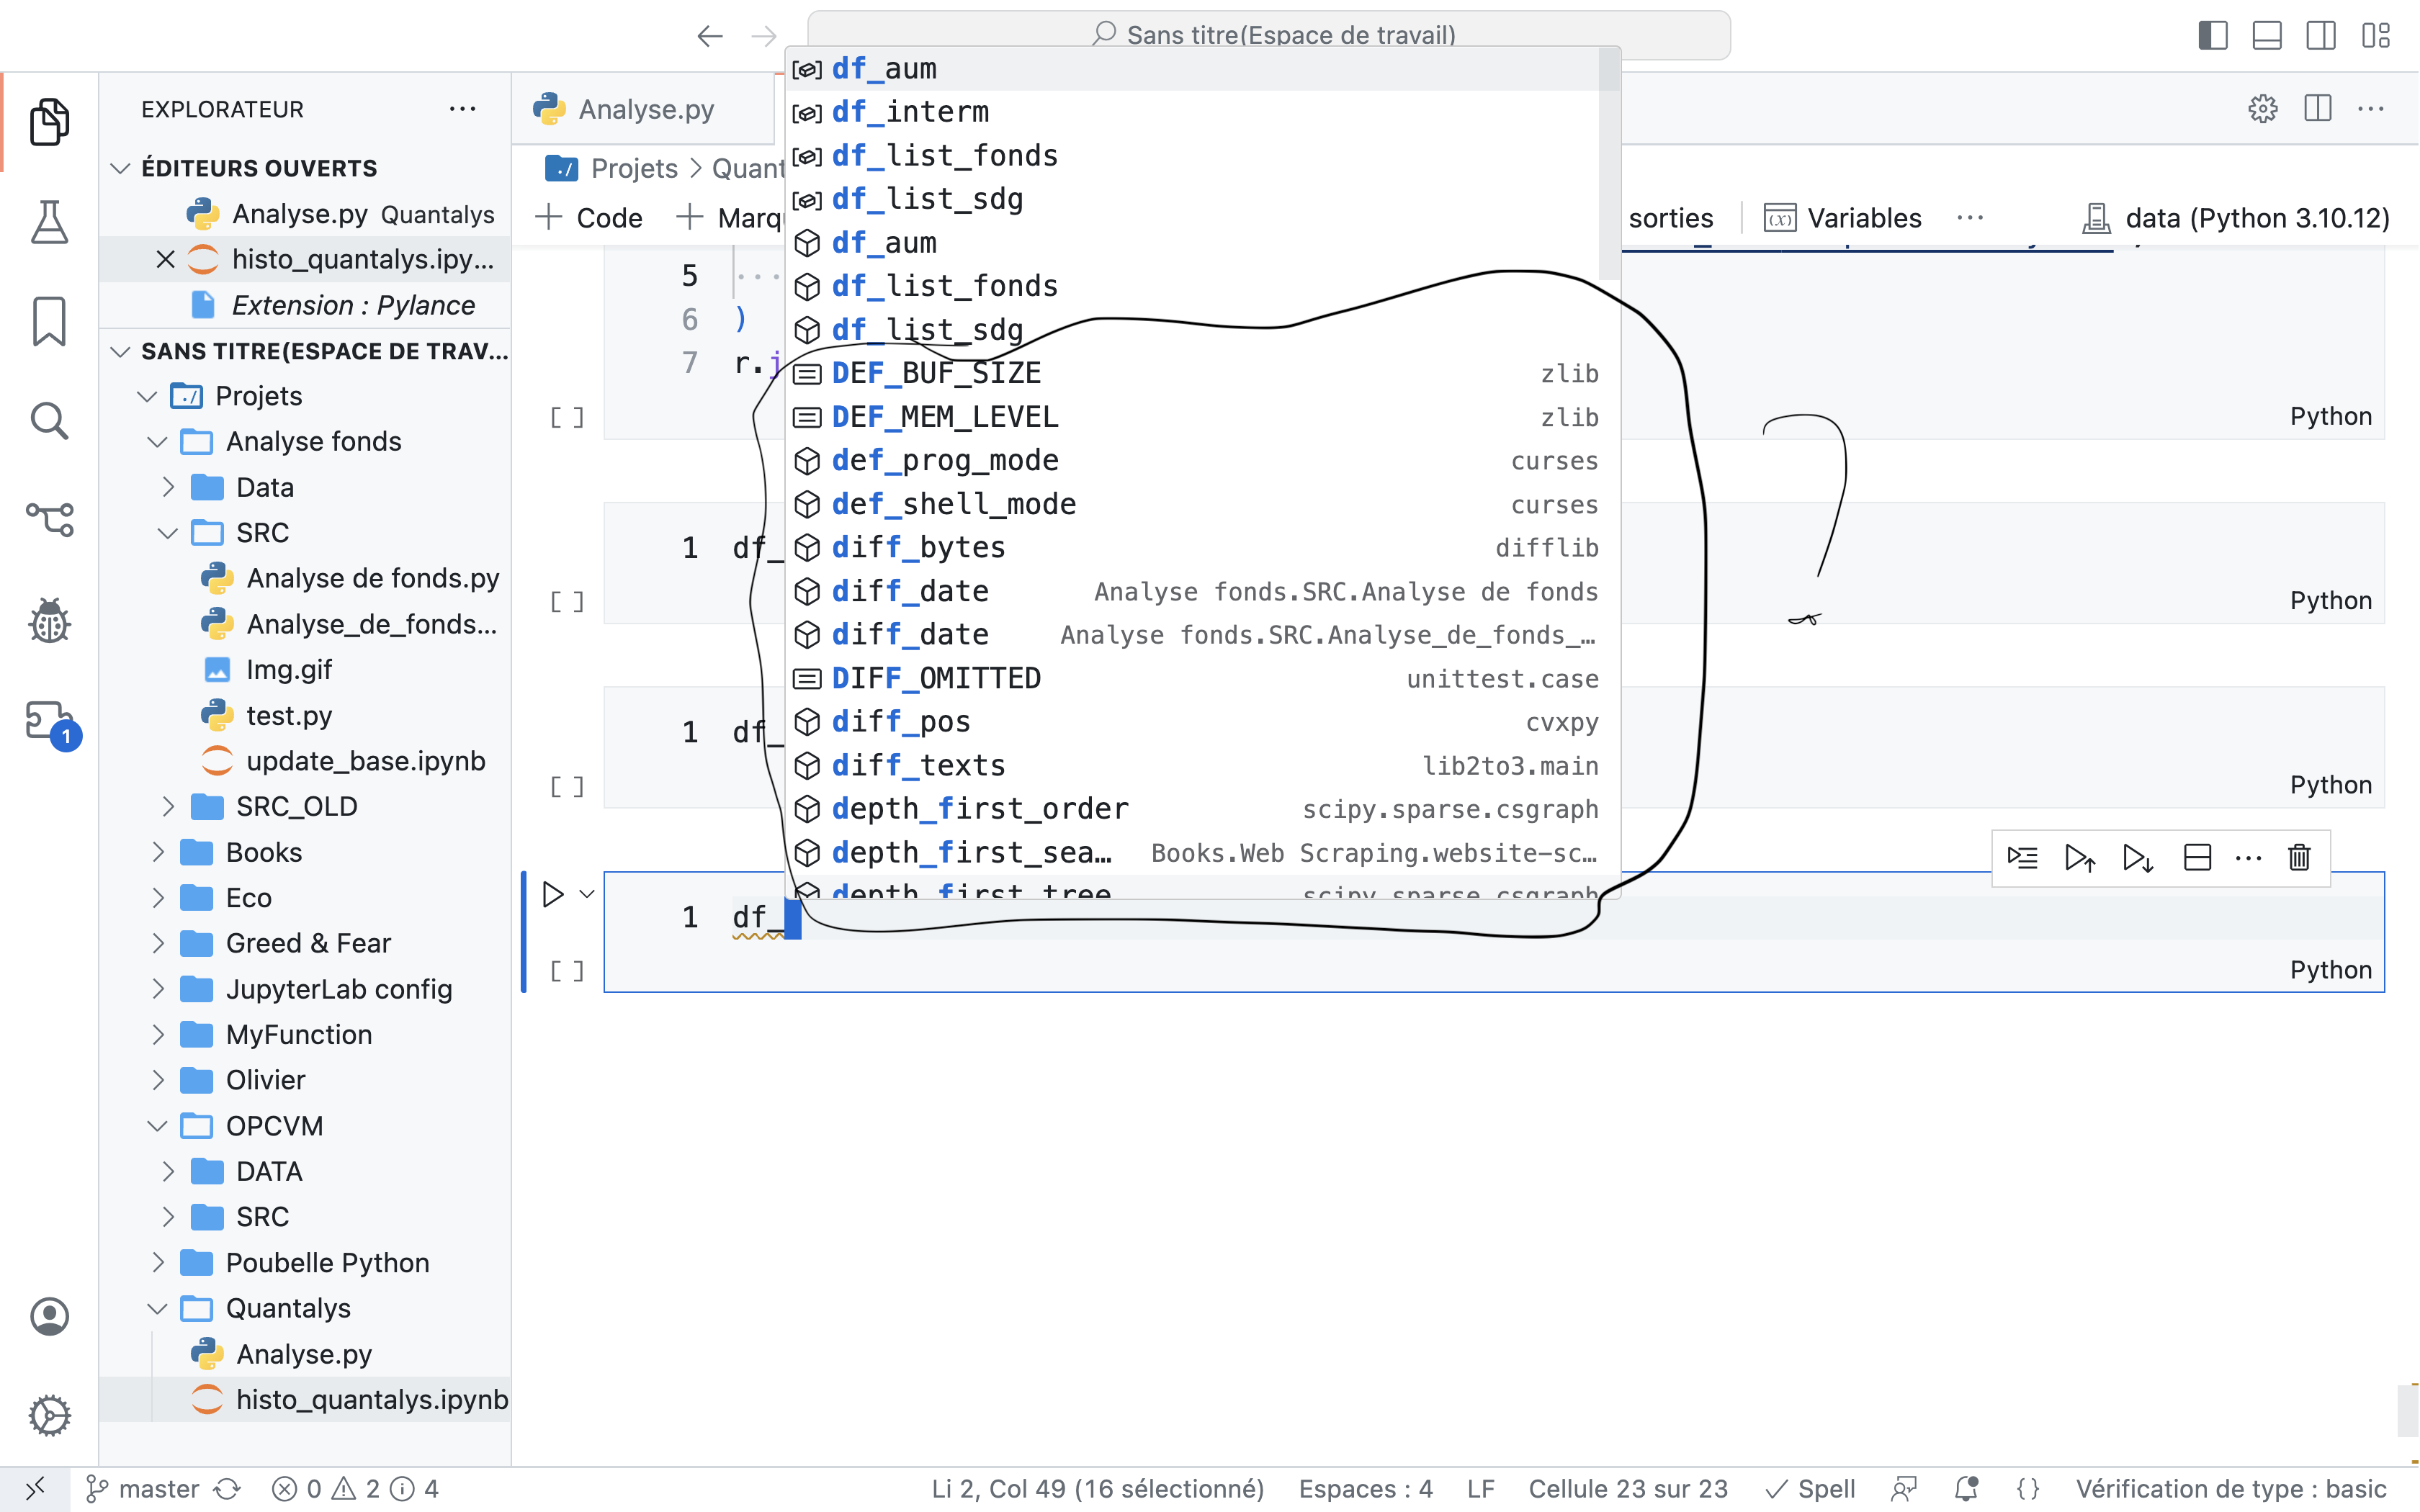
Task: Open the Manage gear at bottom left
Action: (49, 1415)
